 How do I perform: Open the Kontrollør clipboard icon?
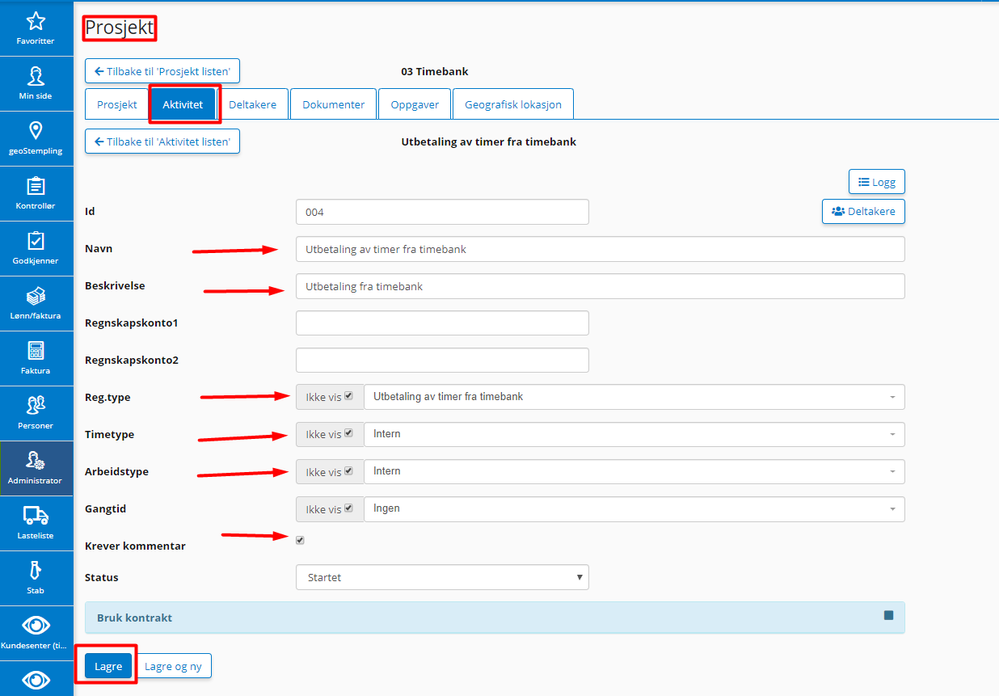tap(36, 186)
